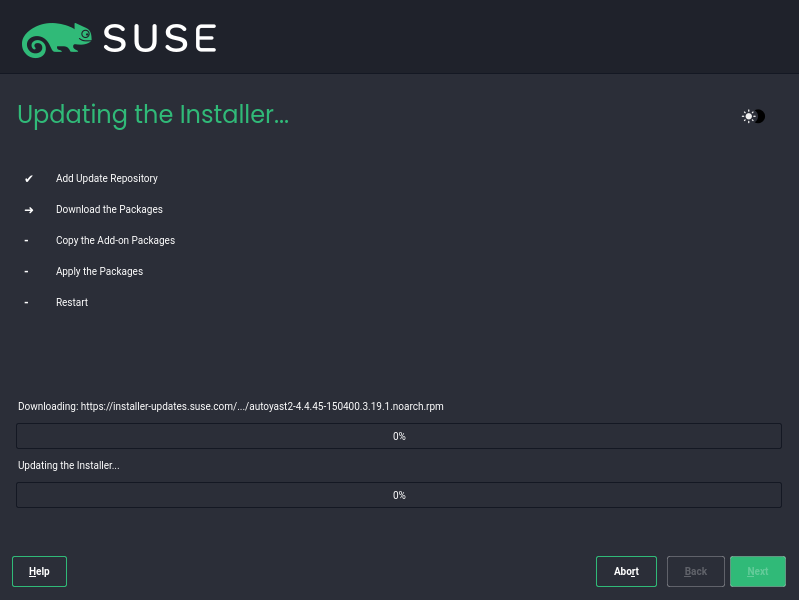Toggle the light/dark theme switch
Viewport: 799px width, 600px height.
pos(753,116)
